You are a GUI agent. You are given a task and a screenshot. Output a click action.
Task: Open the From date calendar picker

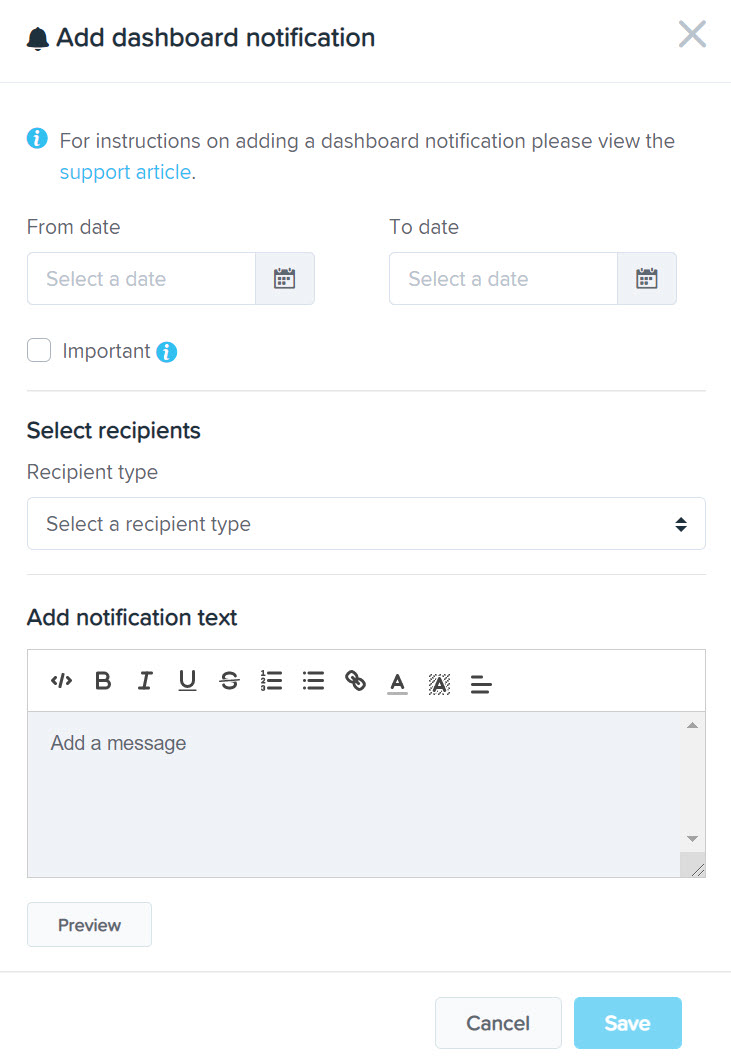(x=285, y=279)
